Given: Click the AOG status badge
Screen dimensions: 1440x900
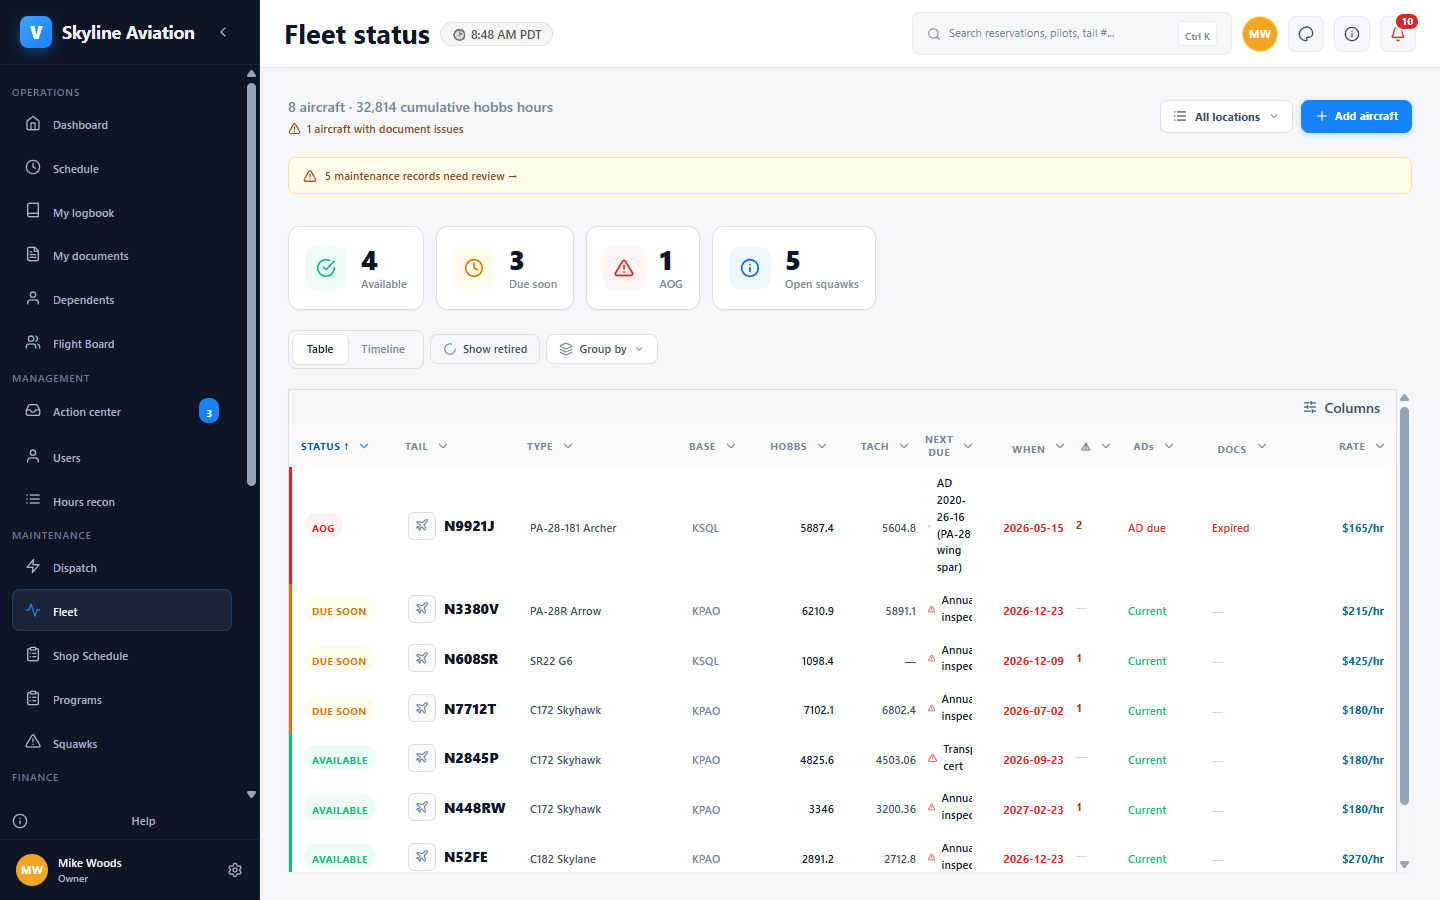Looking at the screenshot, I should [x=323, y=528].
